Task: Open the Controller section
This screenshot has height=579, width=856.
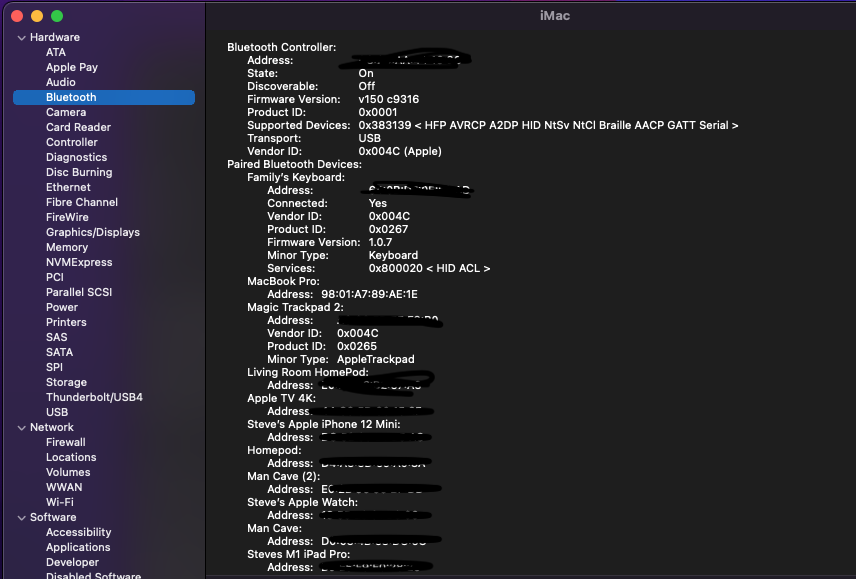Action: point(72,142)
